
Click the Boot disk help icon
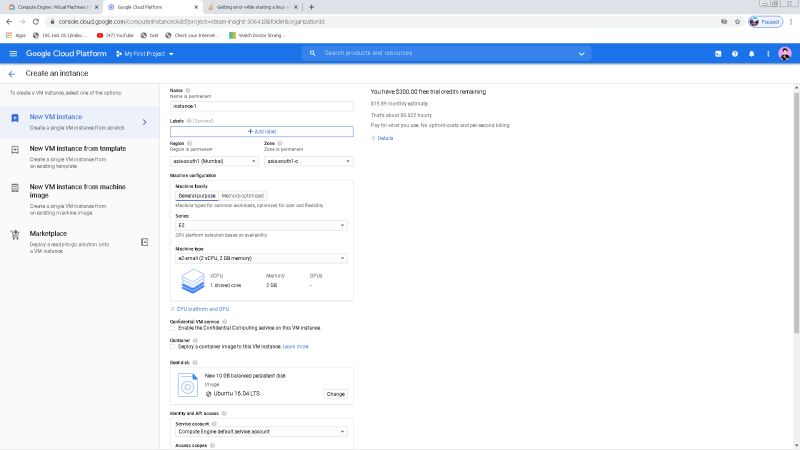[195, 363]
